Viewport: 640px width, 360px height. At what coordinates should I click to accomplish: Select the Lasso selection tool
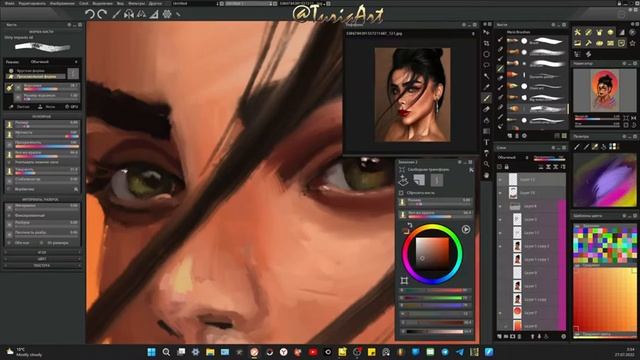tap(487, 65)
